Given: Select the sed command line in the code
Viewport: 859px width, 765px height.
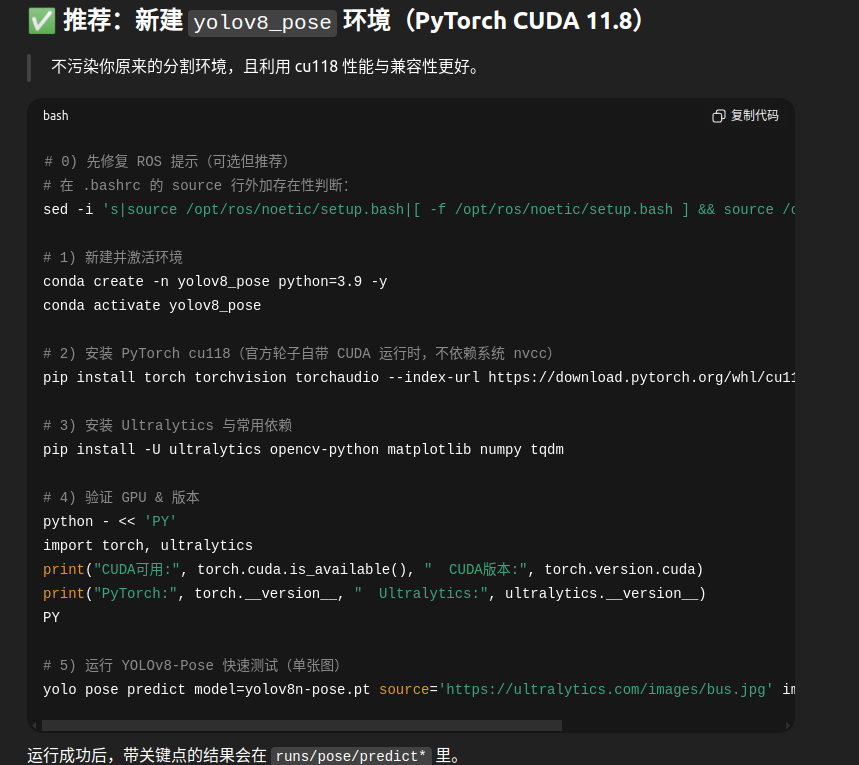Looking at the screenshot, I should (300, 209).
